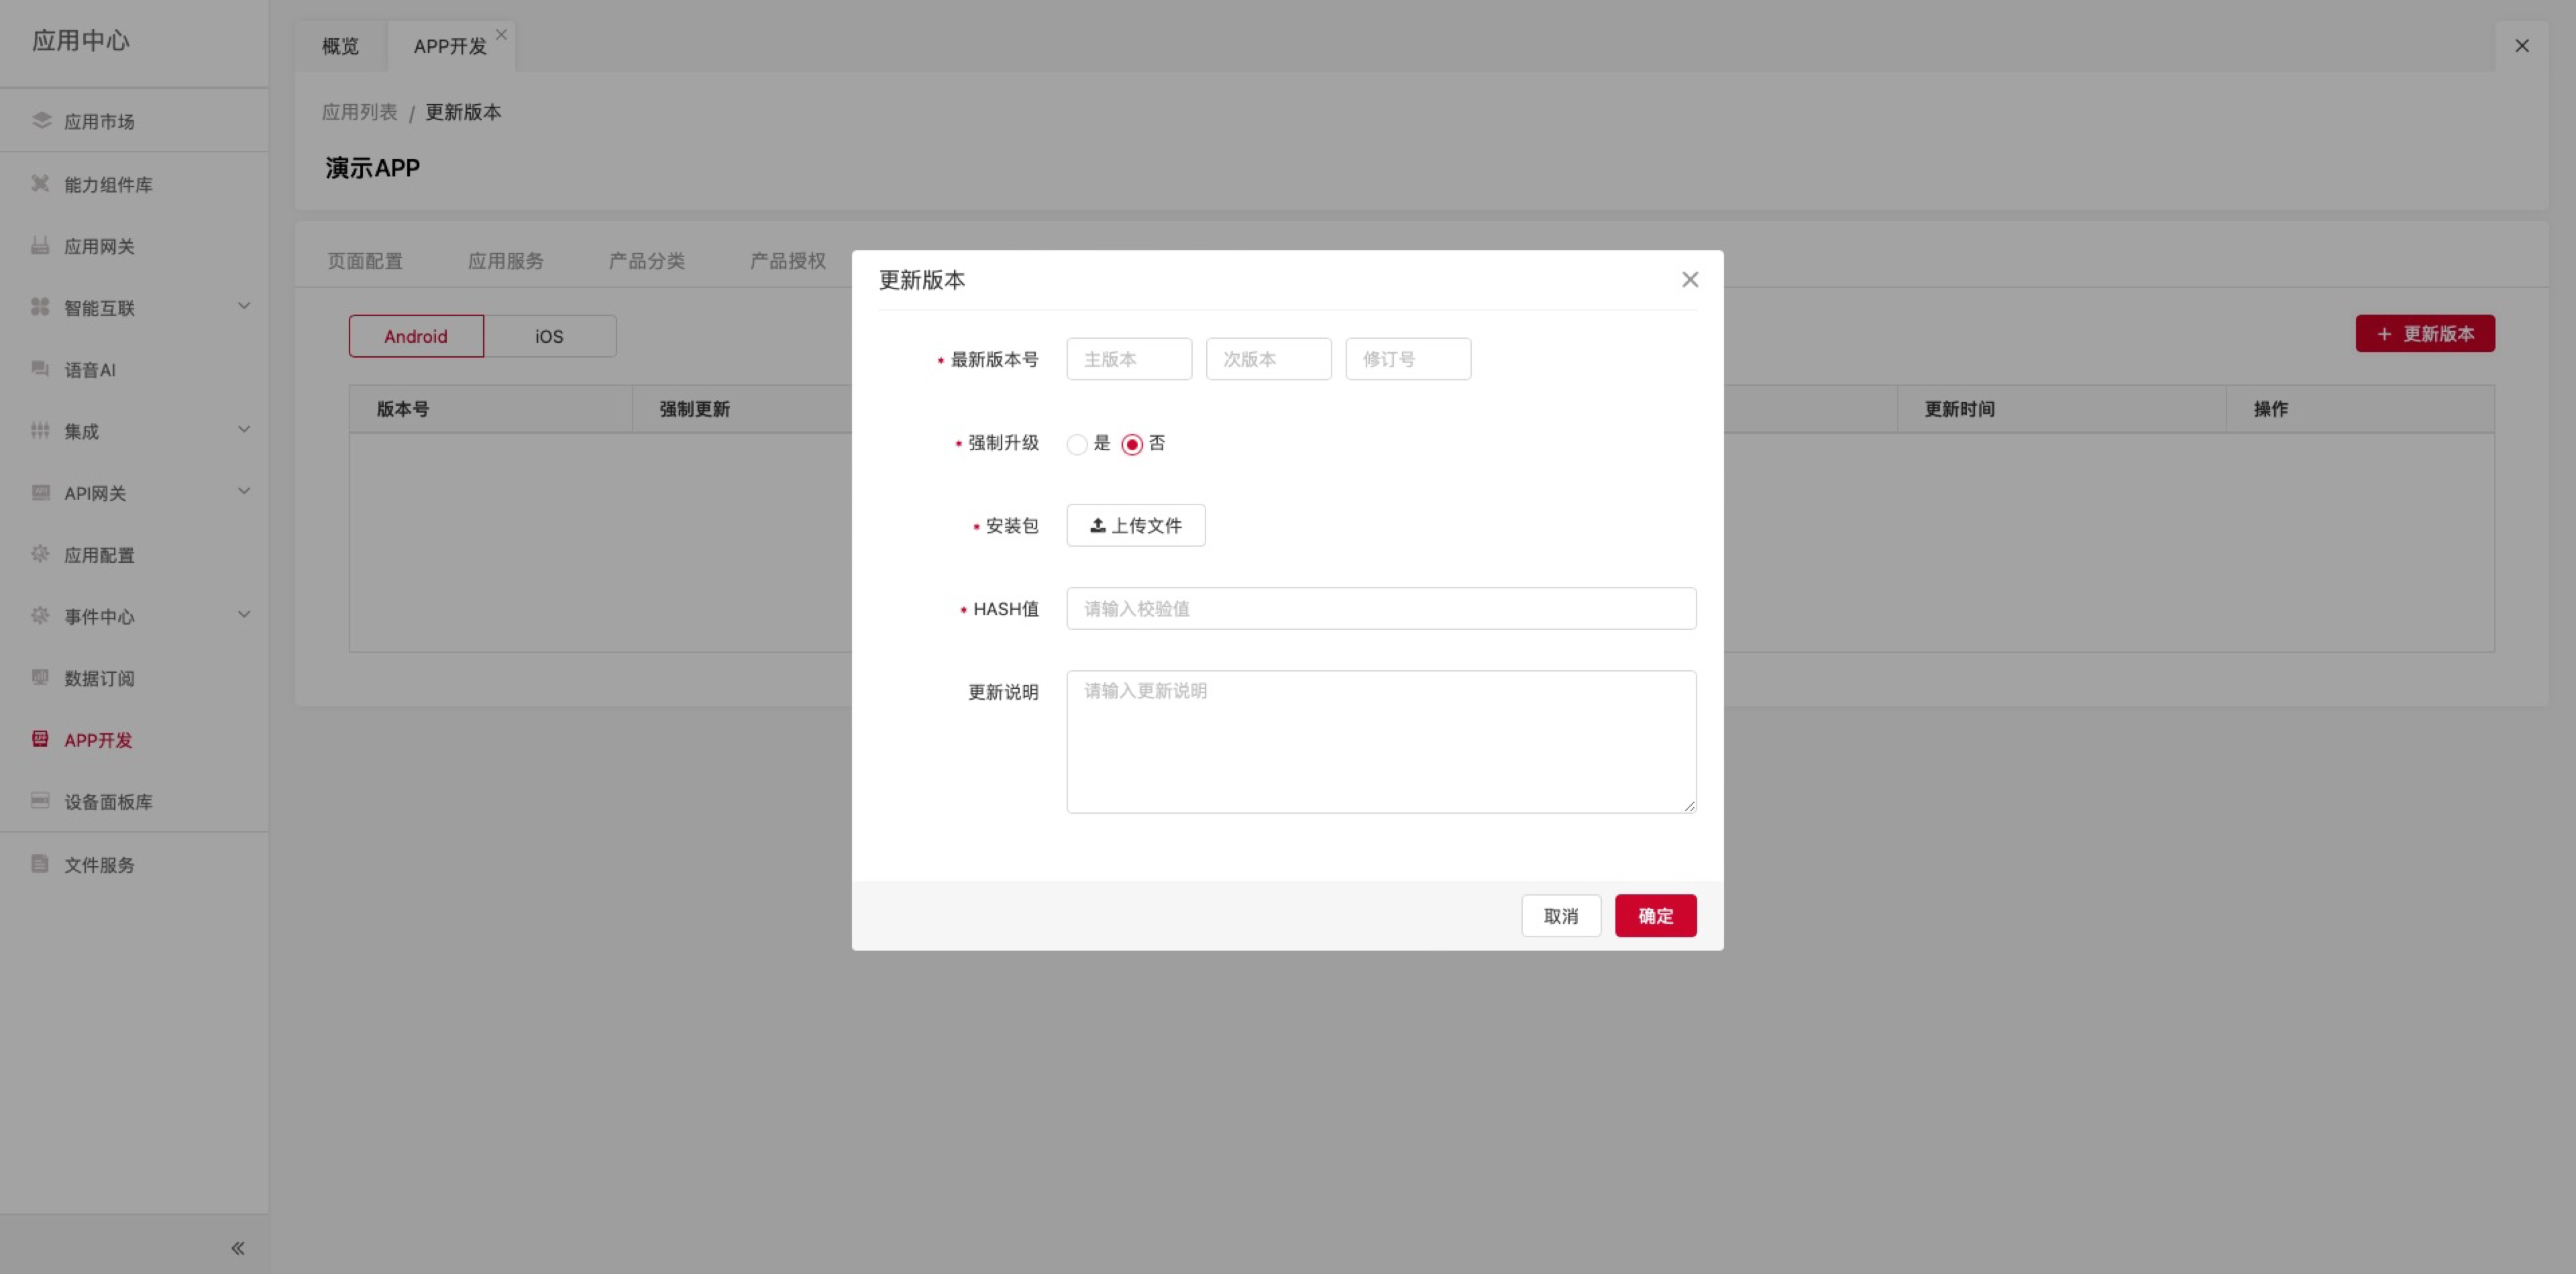Screen dimensions: 2576x1274
Task: Click the 能力组件库 sidebar icon
Action: [x=40, y=184]
